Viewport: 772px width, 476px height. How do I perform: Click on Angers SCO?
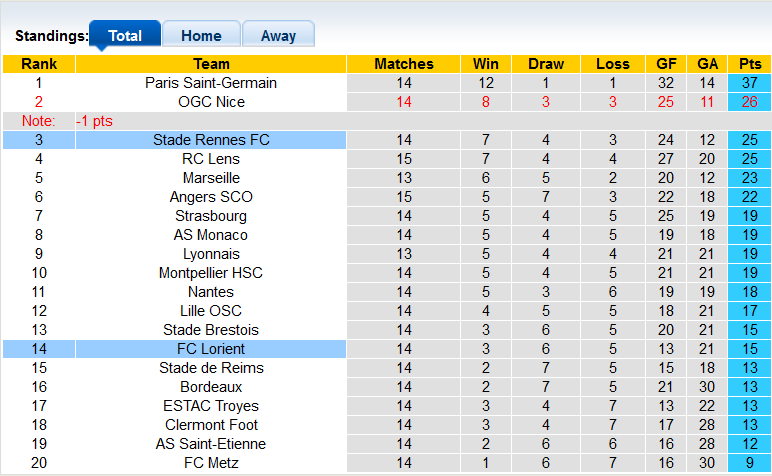[x=211, y=197]
